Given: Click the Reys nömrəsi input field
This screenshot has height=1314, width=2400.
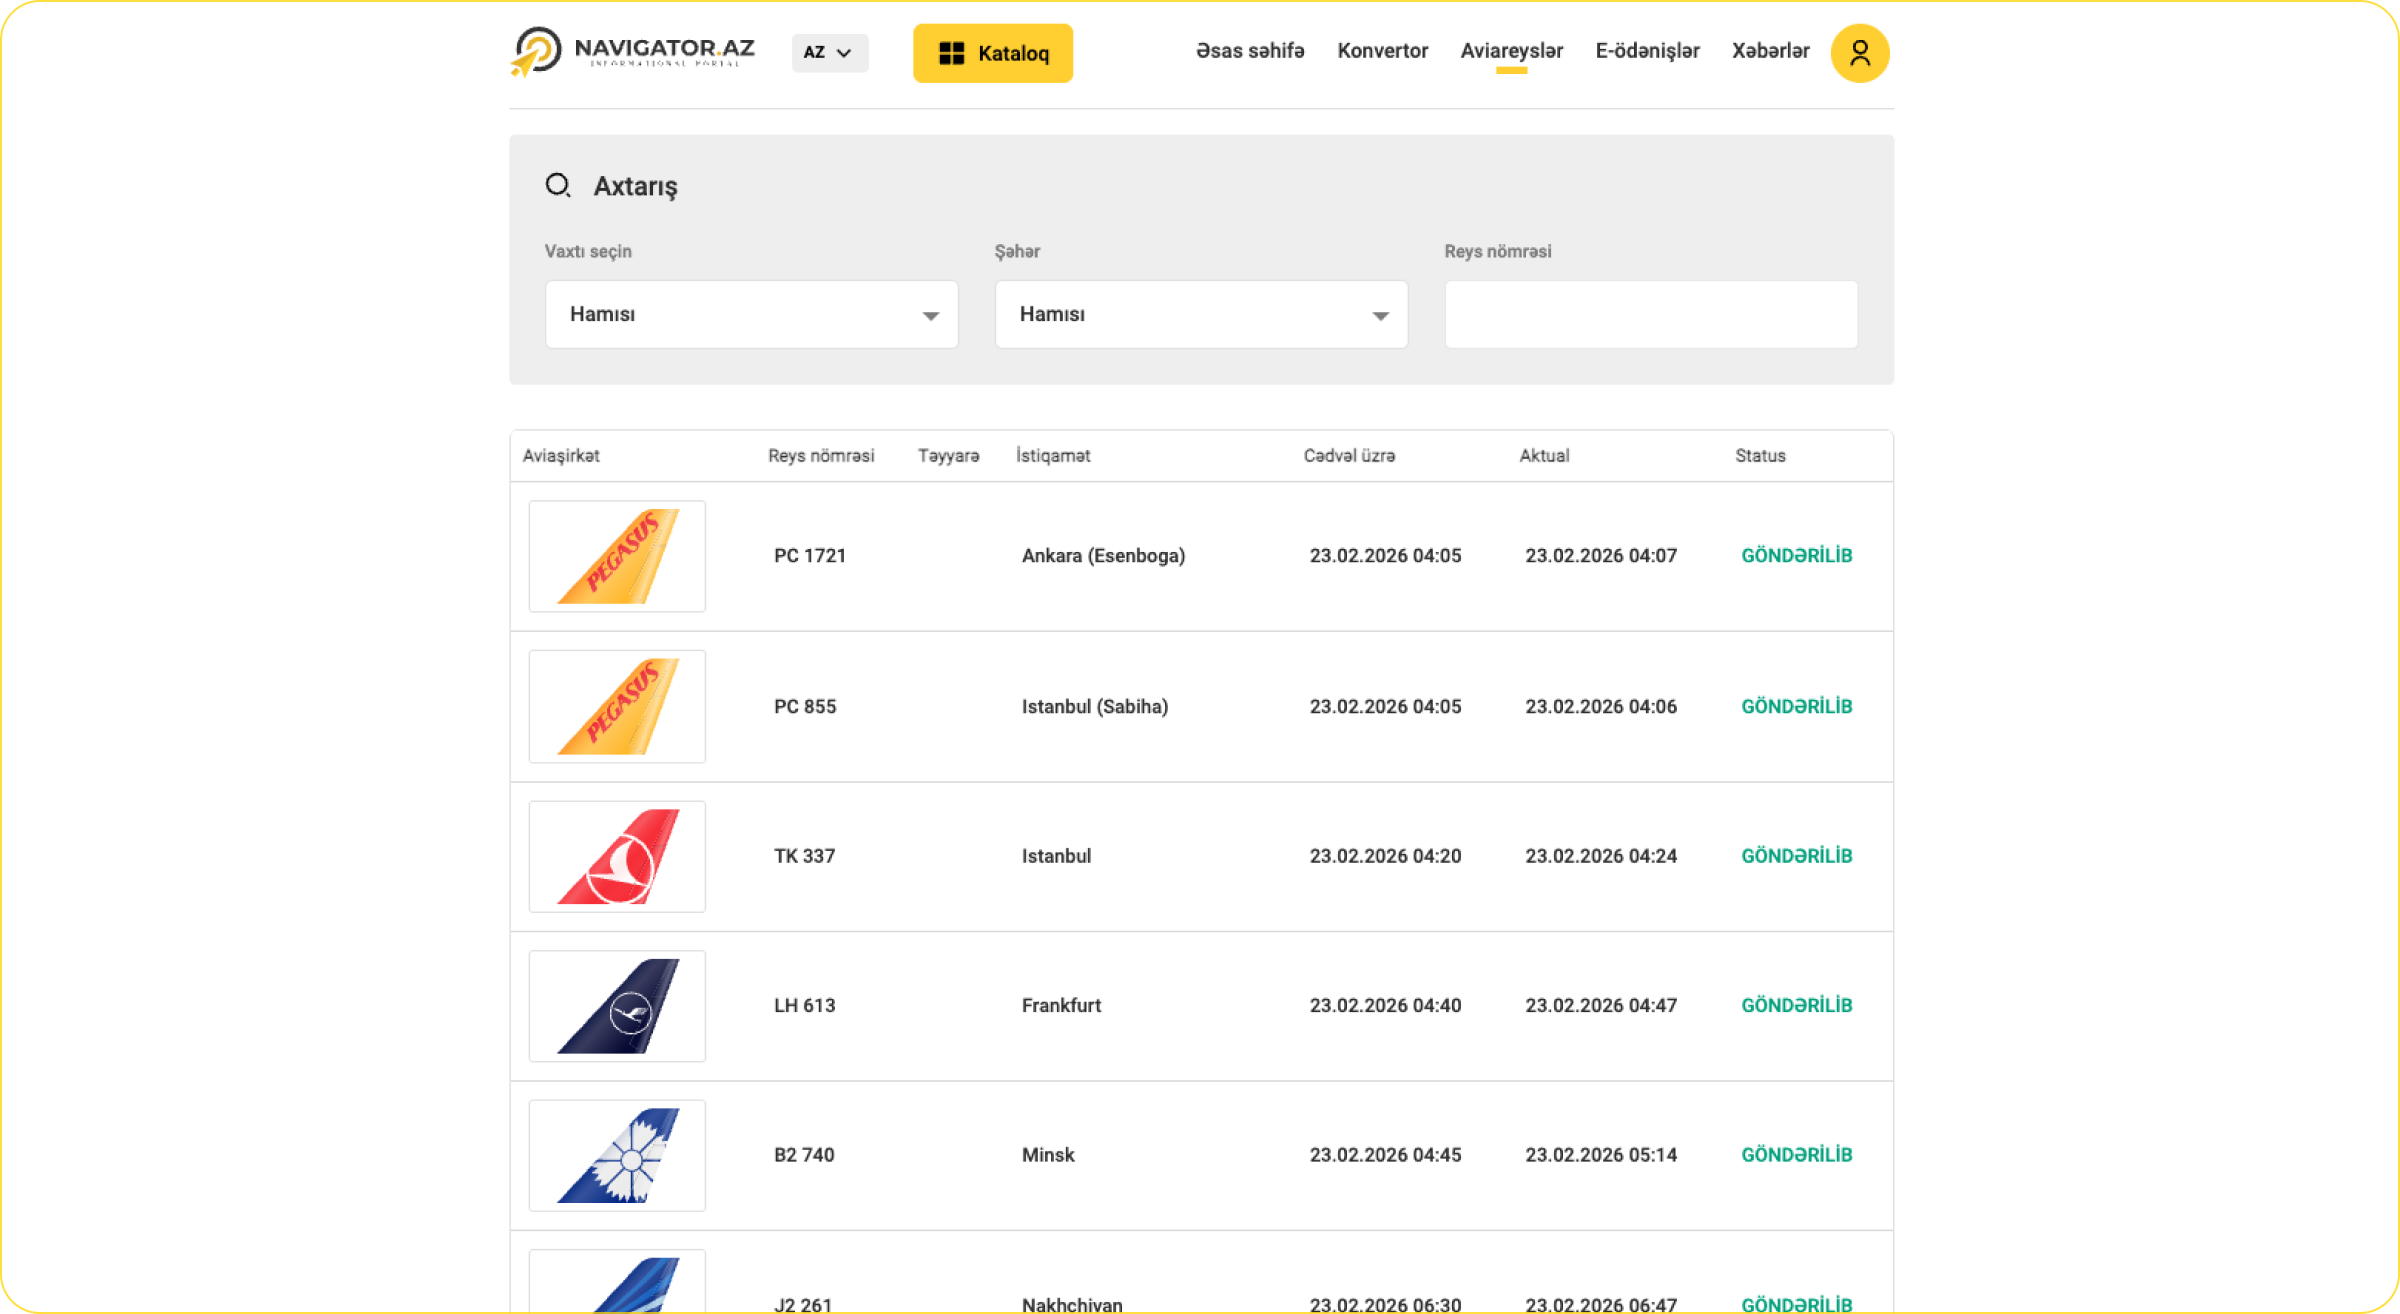Looking at the screenshot, I should coord(1651,314).
